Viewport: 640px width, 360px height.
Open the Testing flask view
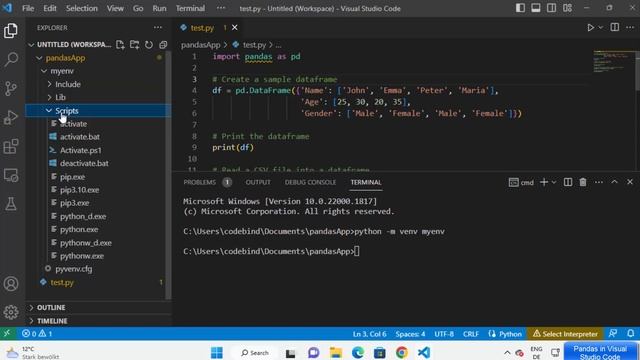11,204
